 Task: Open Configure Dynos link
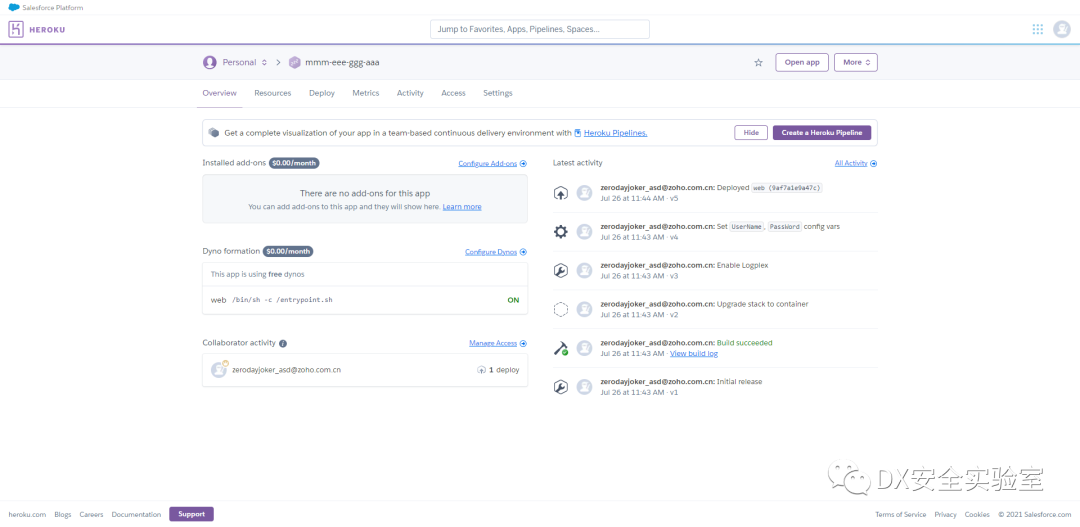(490, 252)
